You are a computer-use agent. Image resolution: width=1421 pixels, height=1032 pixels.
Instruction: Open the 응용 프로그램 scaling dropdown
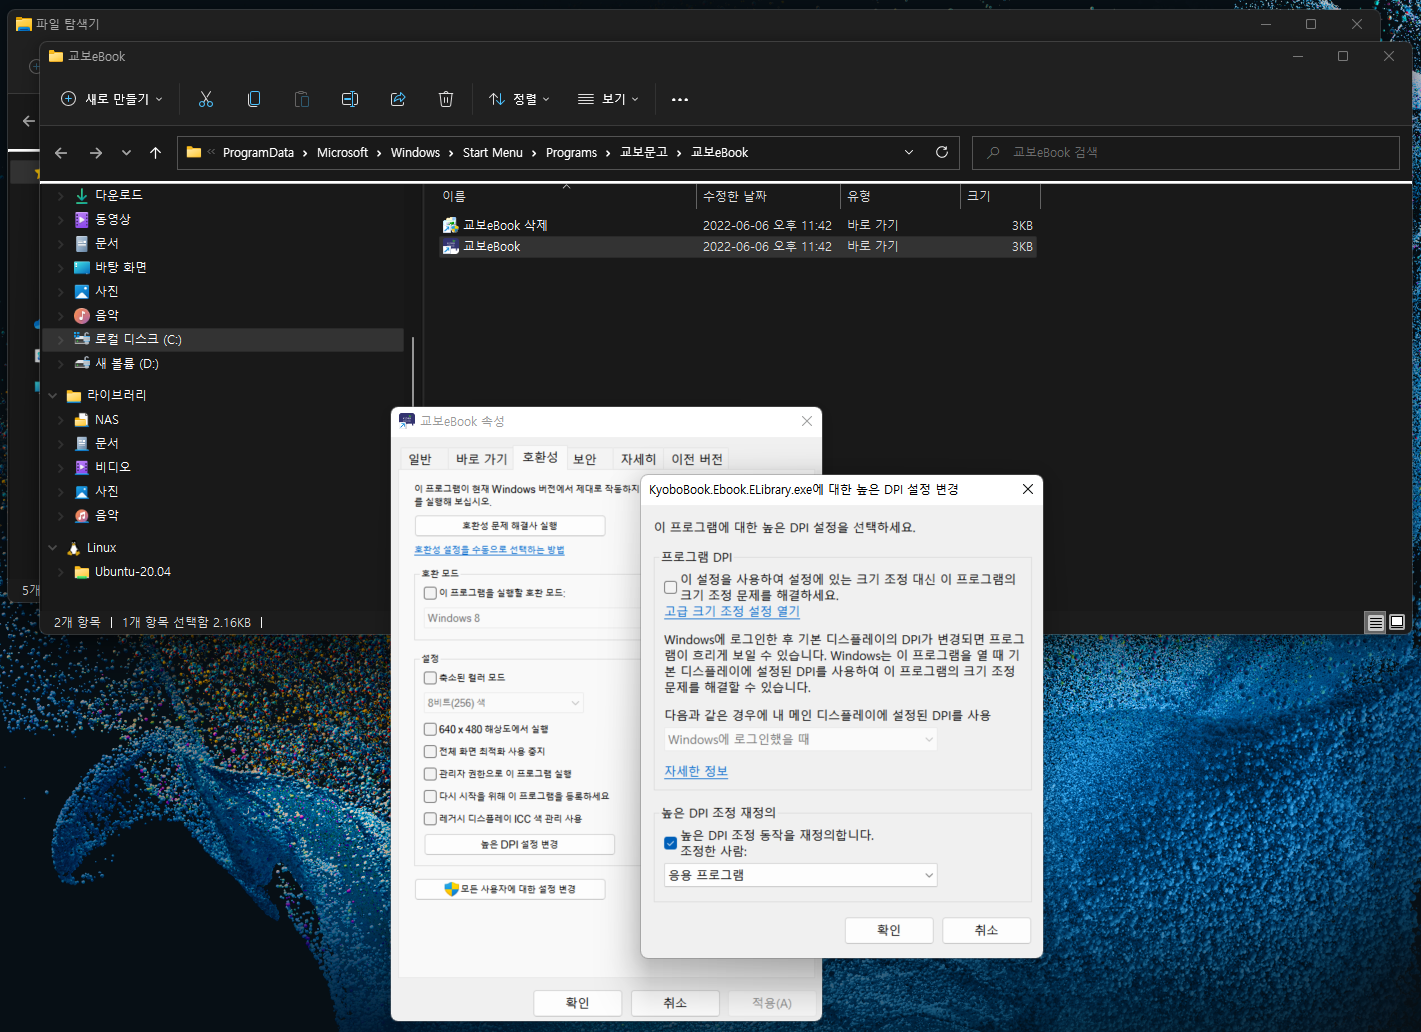click(x=801, y=875)
